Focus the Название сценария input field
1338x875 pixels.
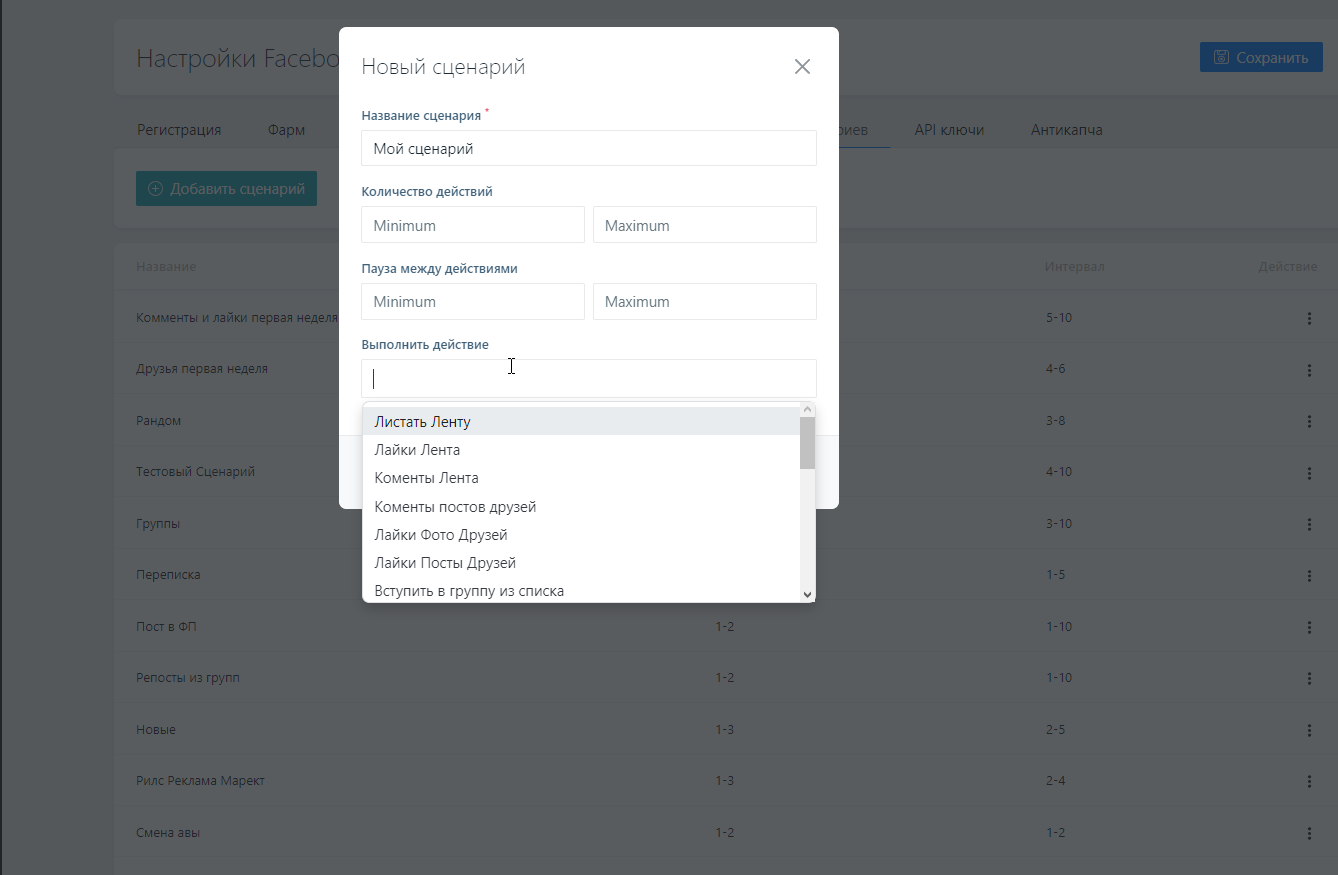(x=588, y=149)
